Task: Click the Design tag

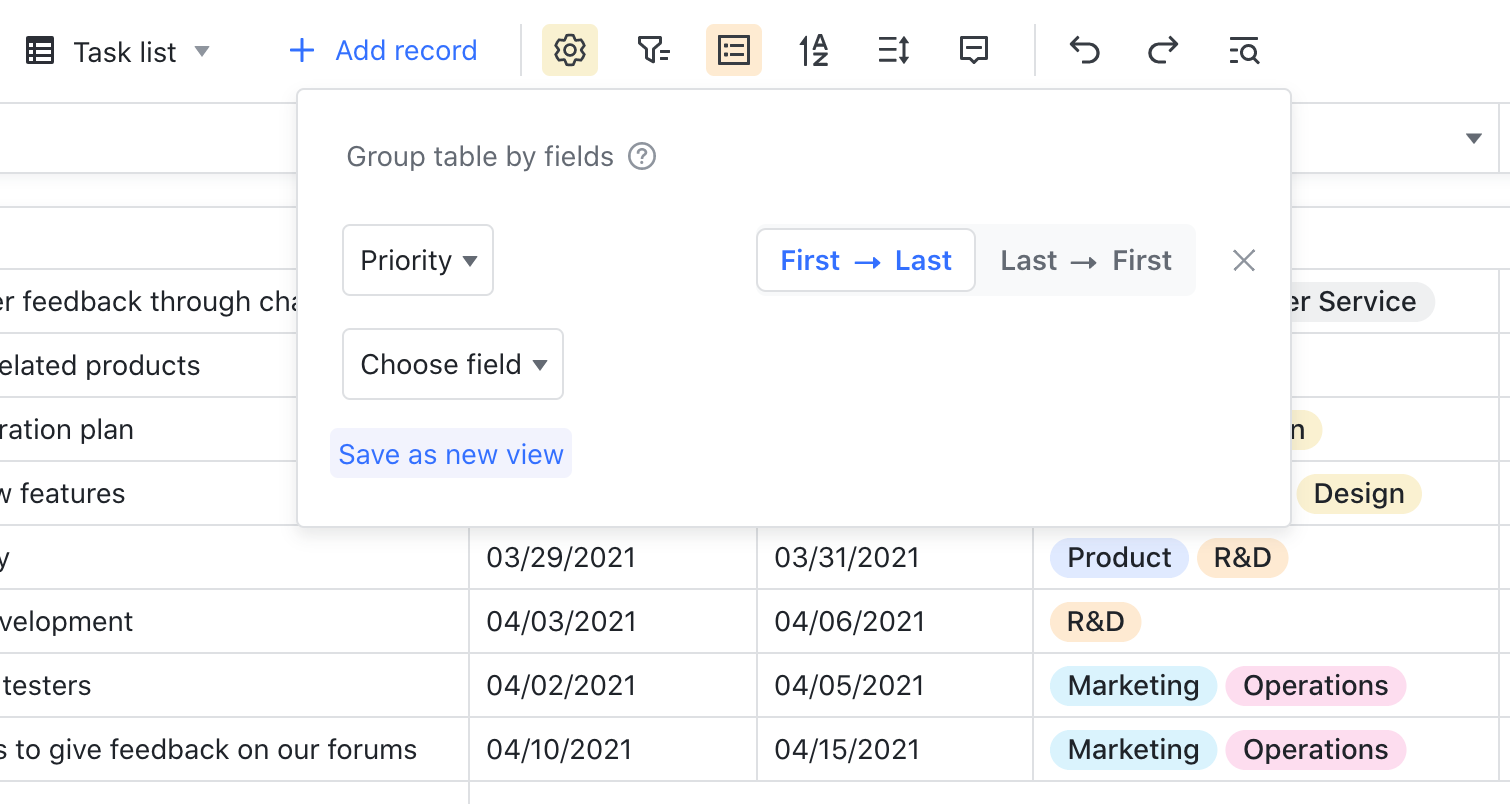Action: click(x=1359, y=494)
